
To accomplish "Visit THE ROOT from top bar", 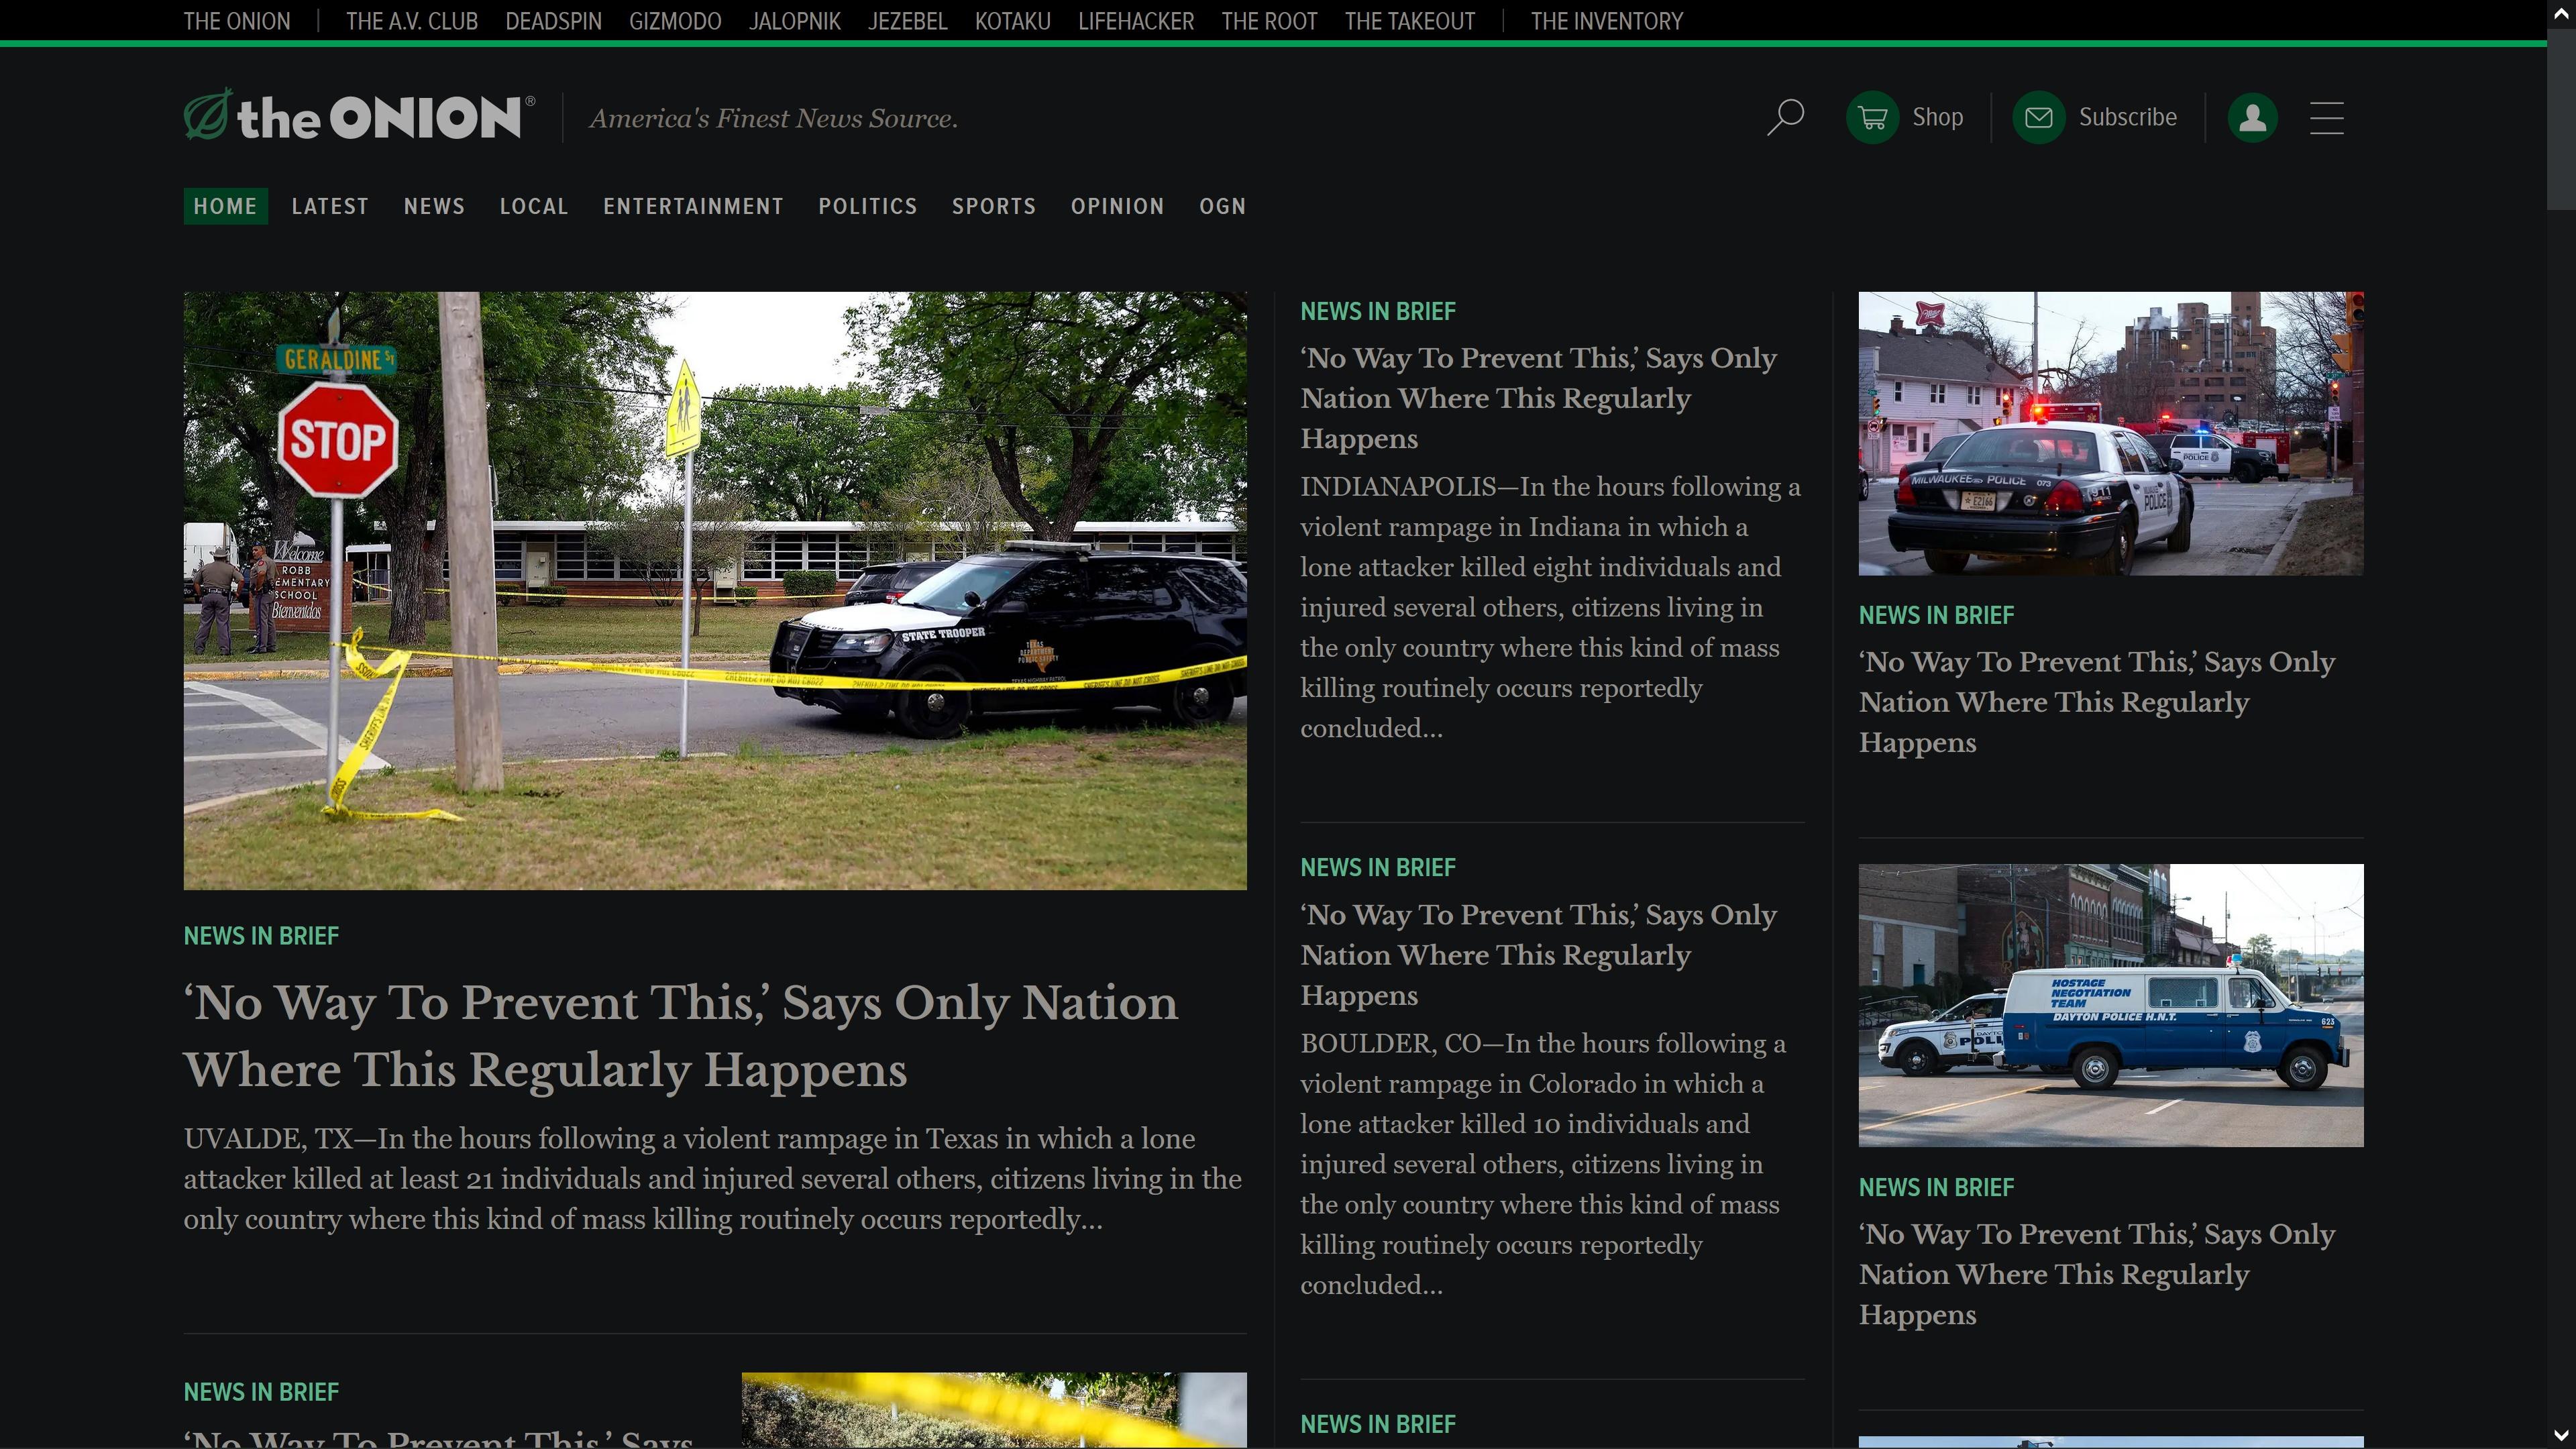I will point(1269,21).
